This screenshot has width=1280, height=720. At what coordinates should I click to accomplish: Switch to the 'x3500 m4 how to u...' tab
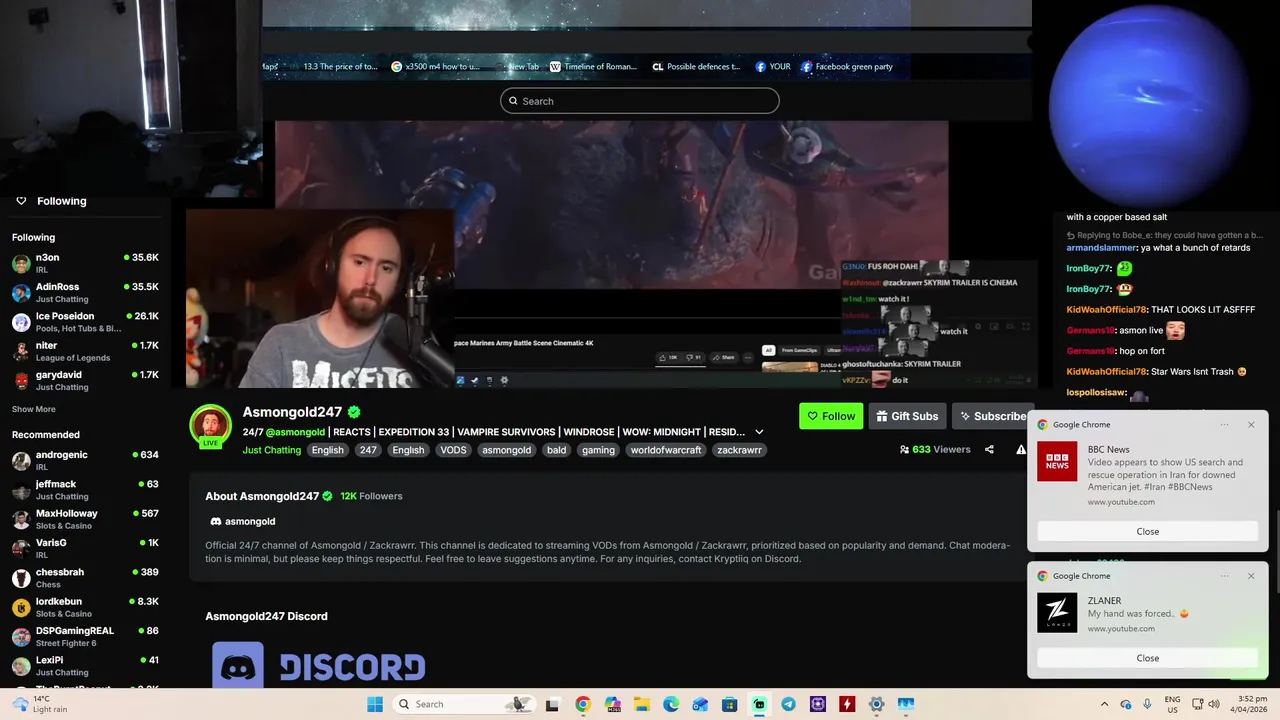tap(436, 67)
